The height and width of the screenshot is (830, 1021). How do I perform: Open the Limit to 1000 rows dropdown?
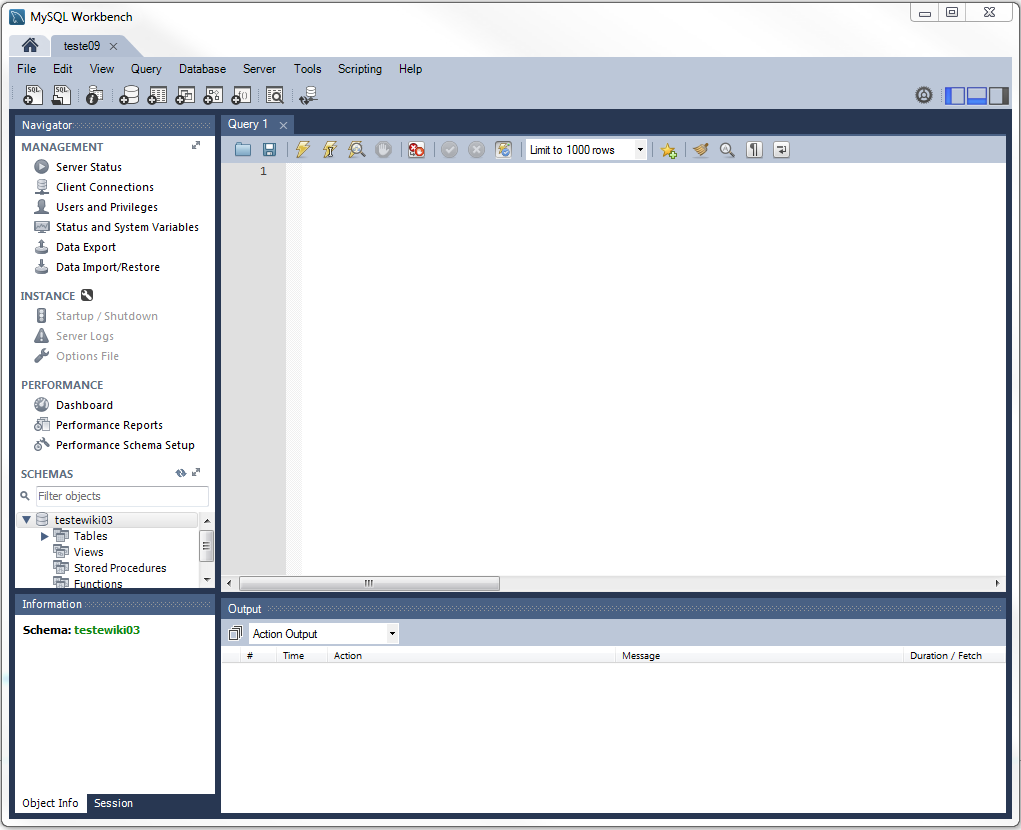[639, 149]
